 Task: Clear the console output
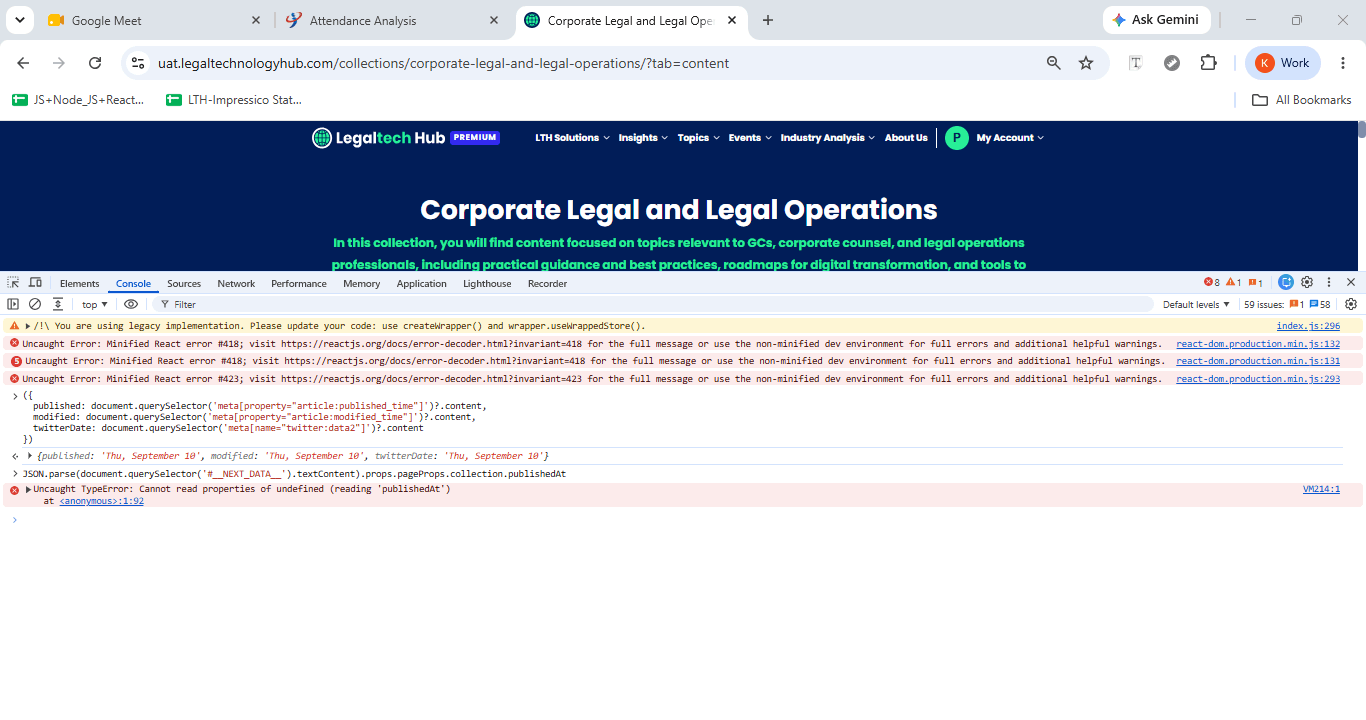(x=35, y=304)
